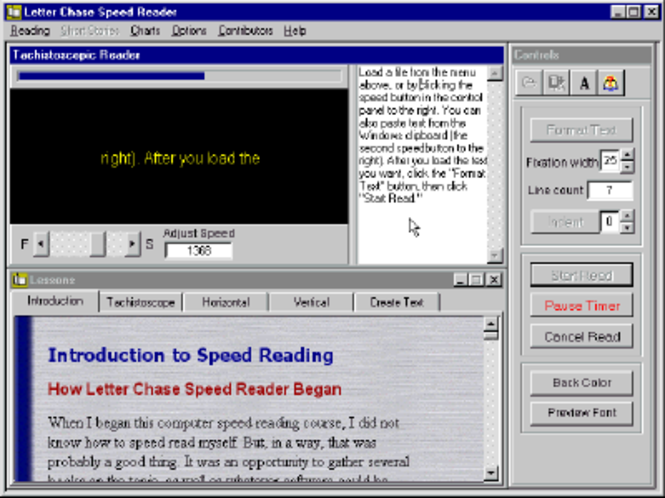665x498 pixels.
Task: Click the text pane scroll down arrow
Action: tap(495, 256)
